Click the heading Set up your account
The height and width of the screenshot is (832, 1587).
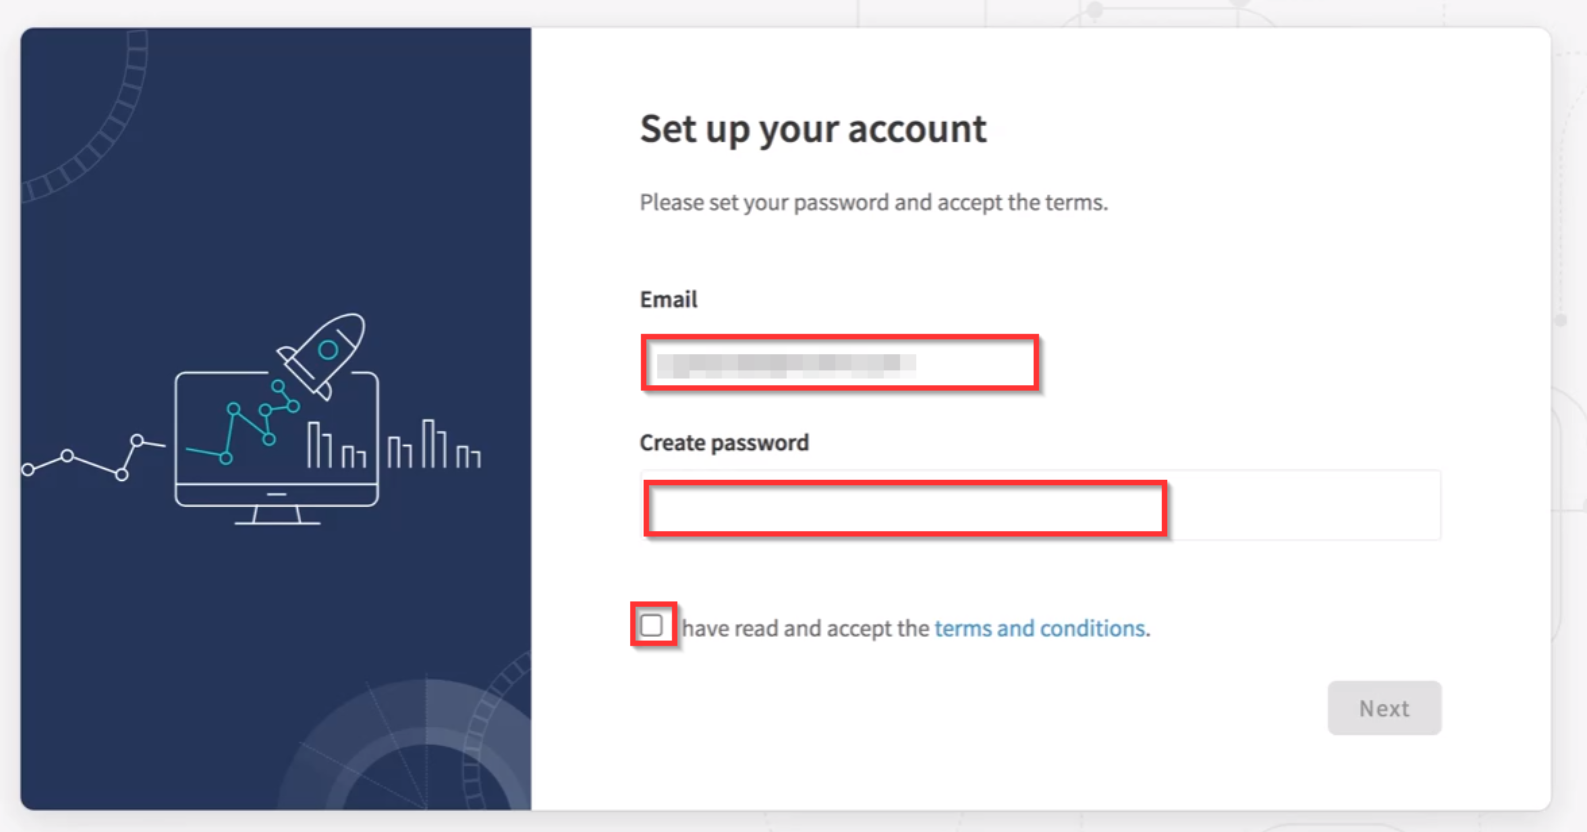pos(812,128)
